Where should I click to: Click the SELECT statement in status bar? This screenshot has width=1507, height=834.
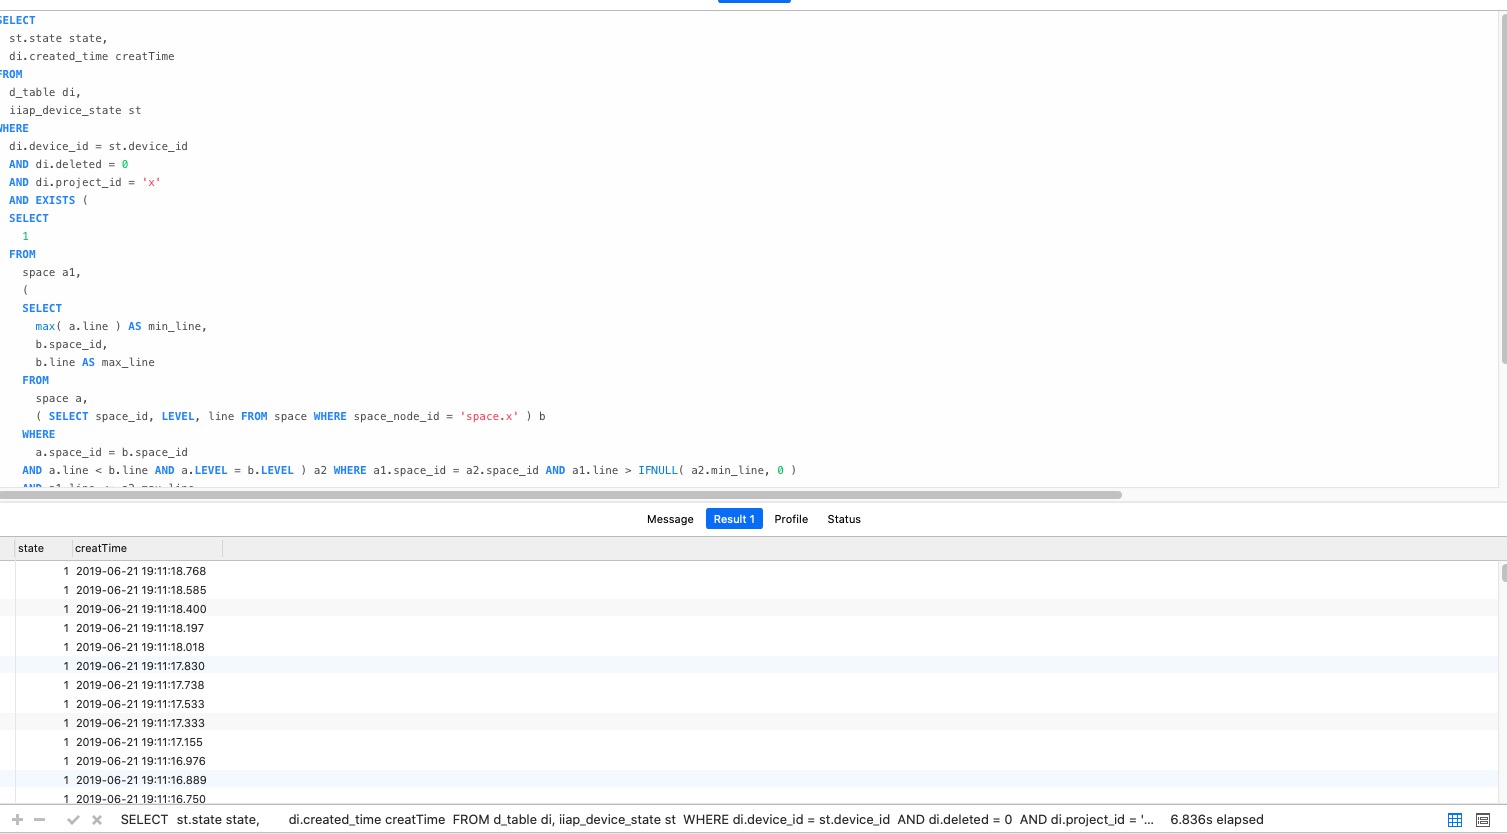636,820
